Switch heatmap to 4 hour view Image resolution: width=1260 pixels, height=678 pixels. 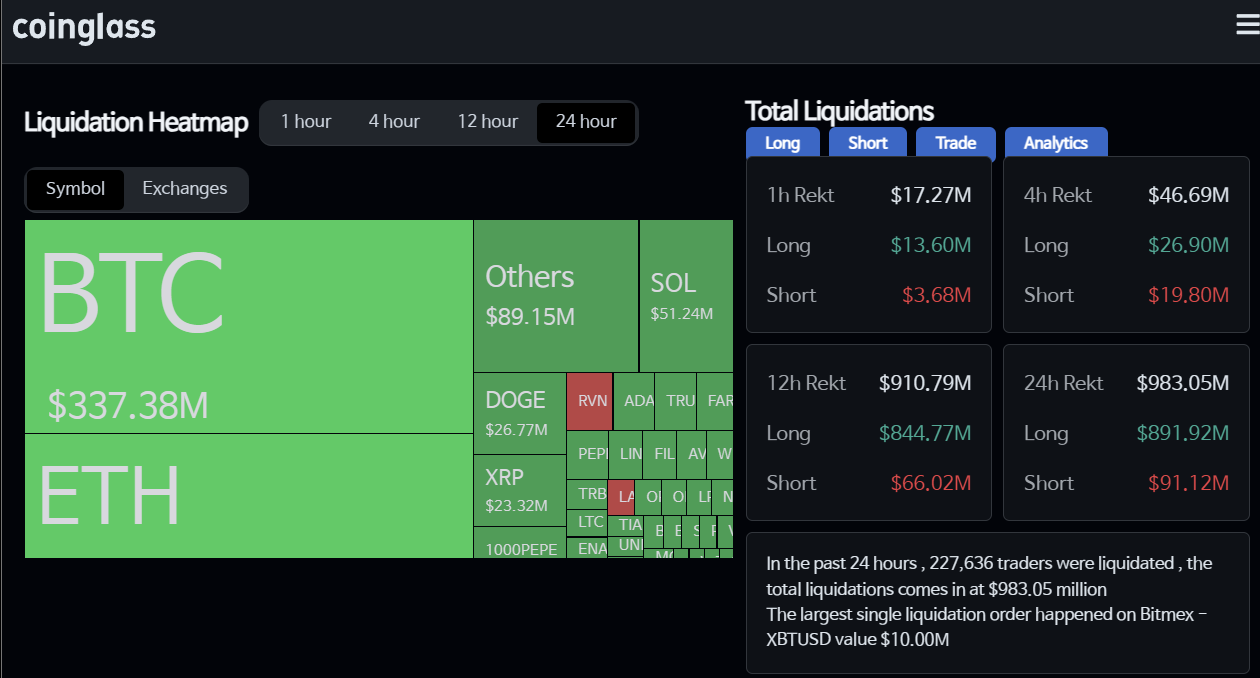tap(394, 122)
